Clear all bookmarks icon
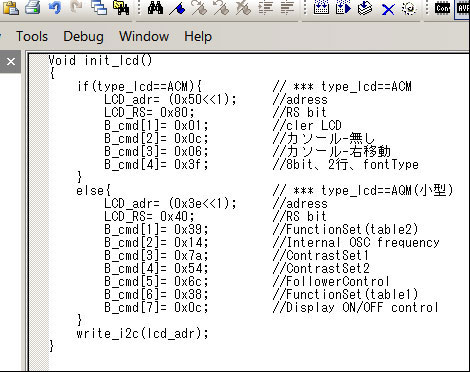Image resolution: width=470 pixels, height=372 pixels. pyautogui.click(x=243, y=8)
